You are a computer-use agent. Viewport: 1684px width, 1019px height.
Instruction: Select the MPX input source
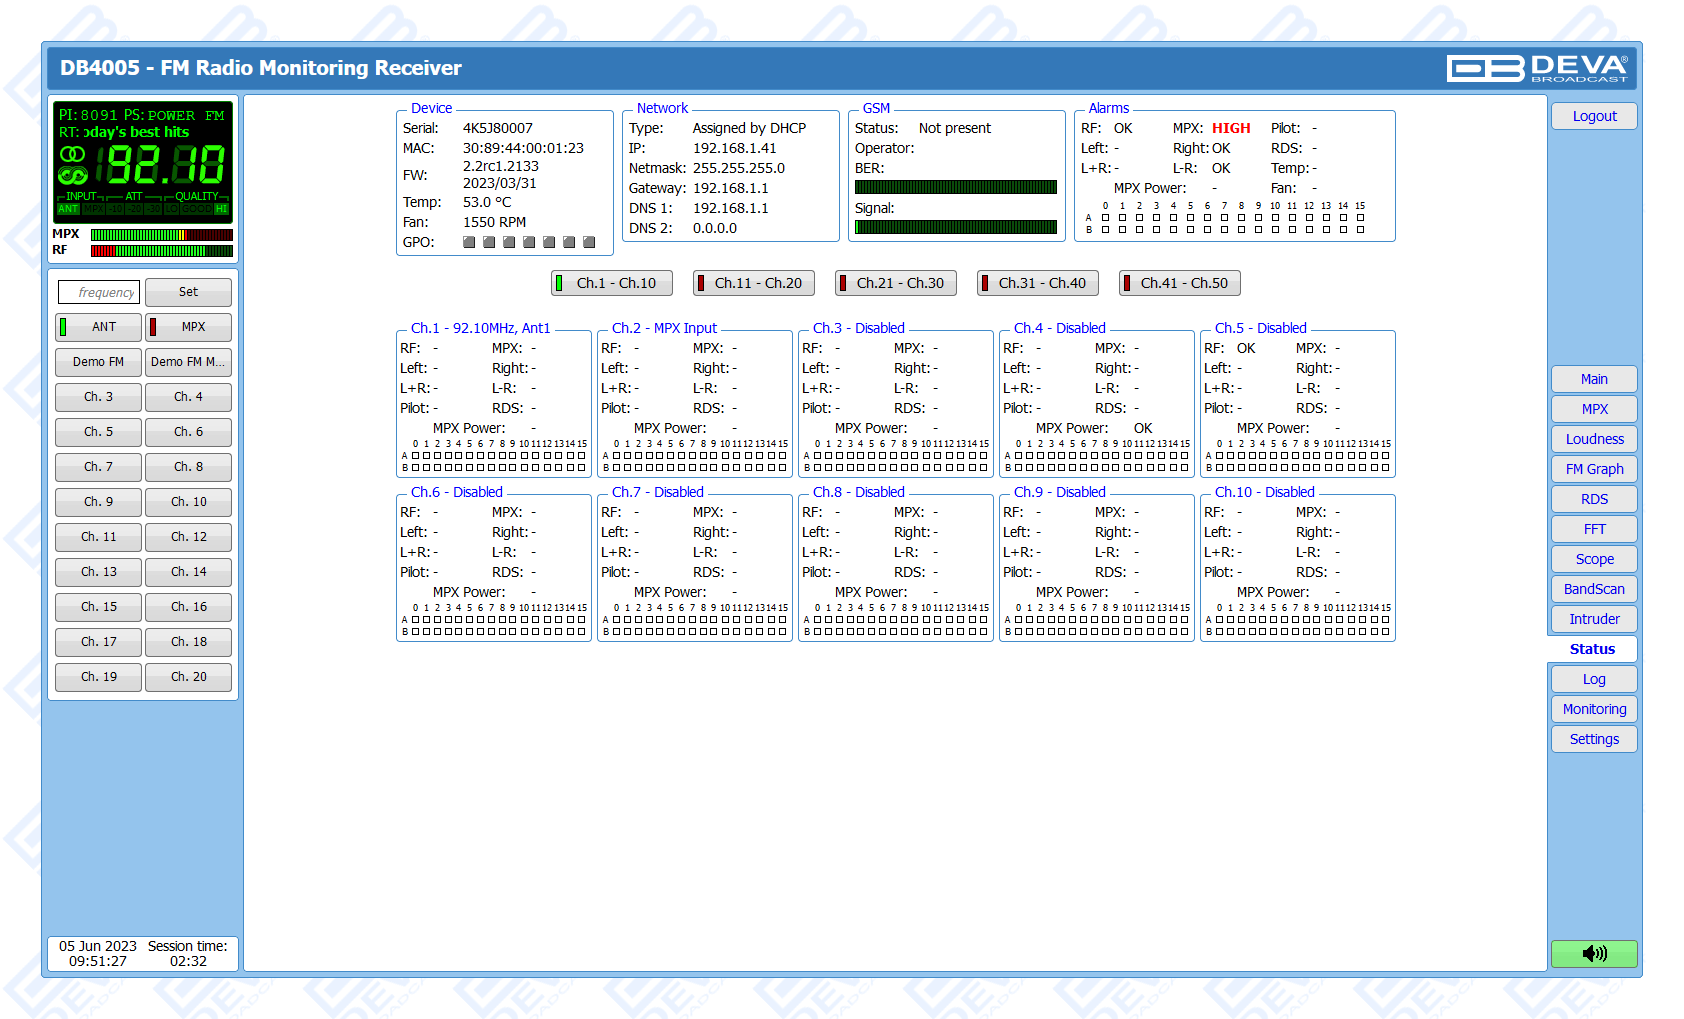tap(188, 327)
